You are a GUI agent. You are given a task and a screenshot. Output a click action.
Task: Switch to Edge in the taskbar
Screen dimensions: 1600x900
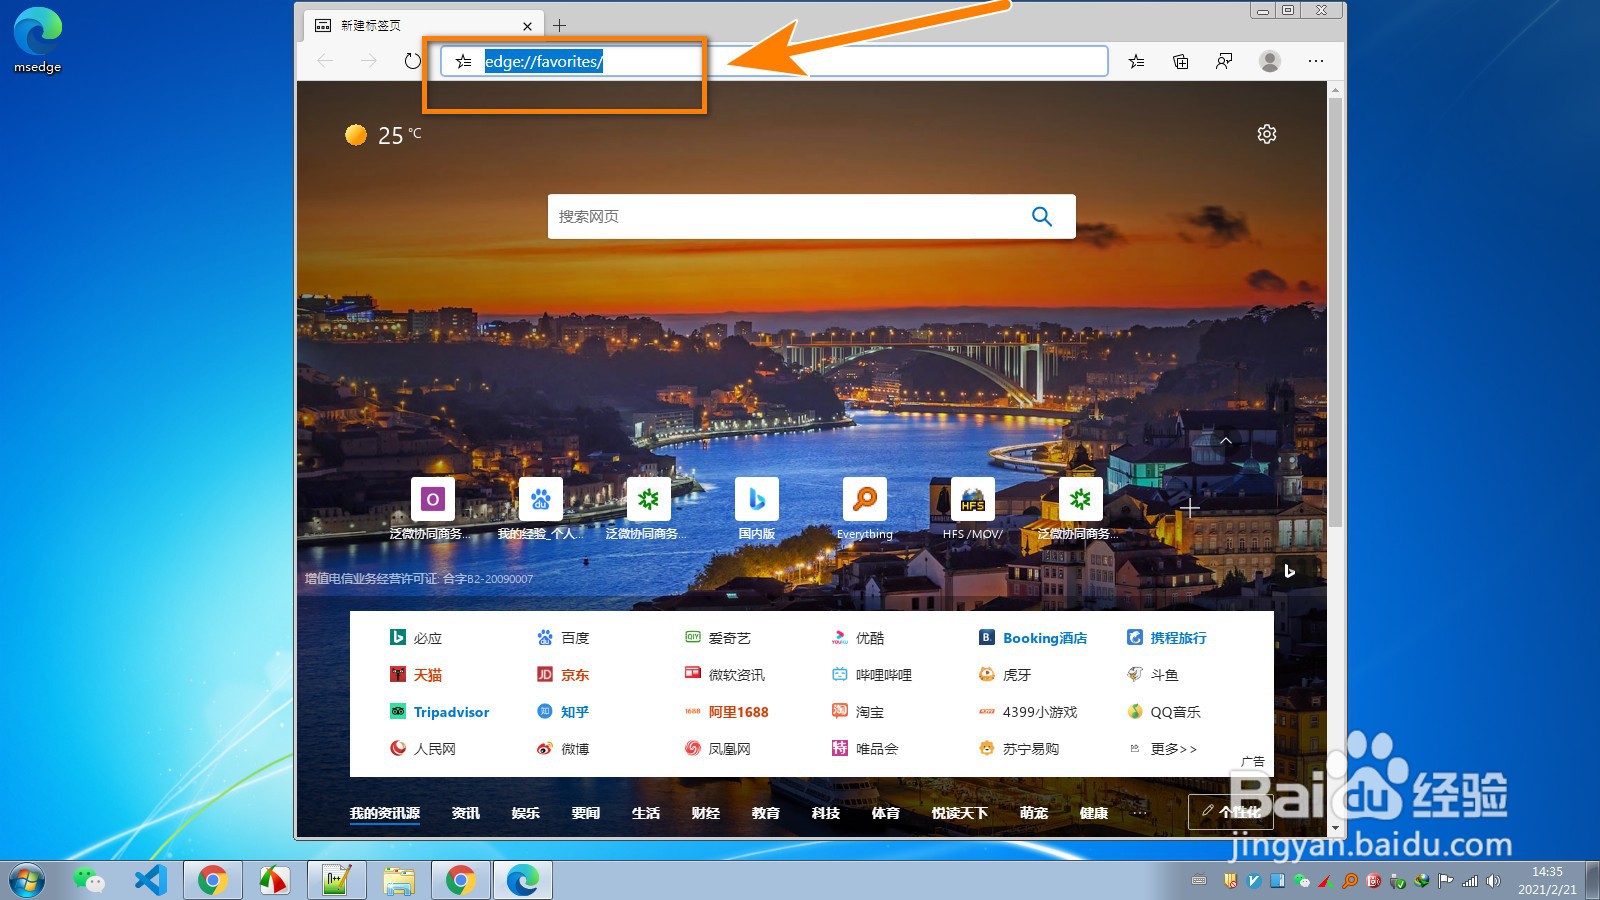pyautogui.click(x=522, y=880)
